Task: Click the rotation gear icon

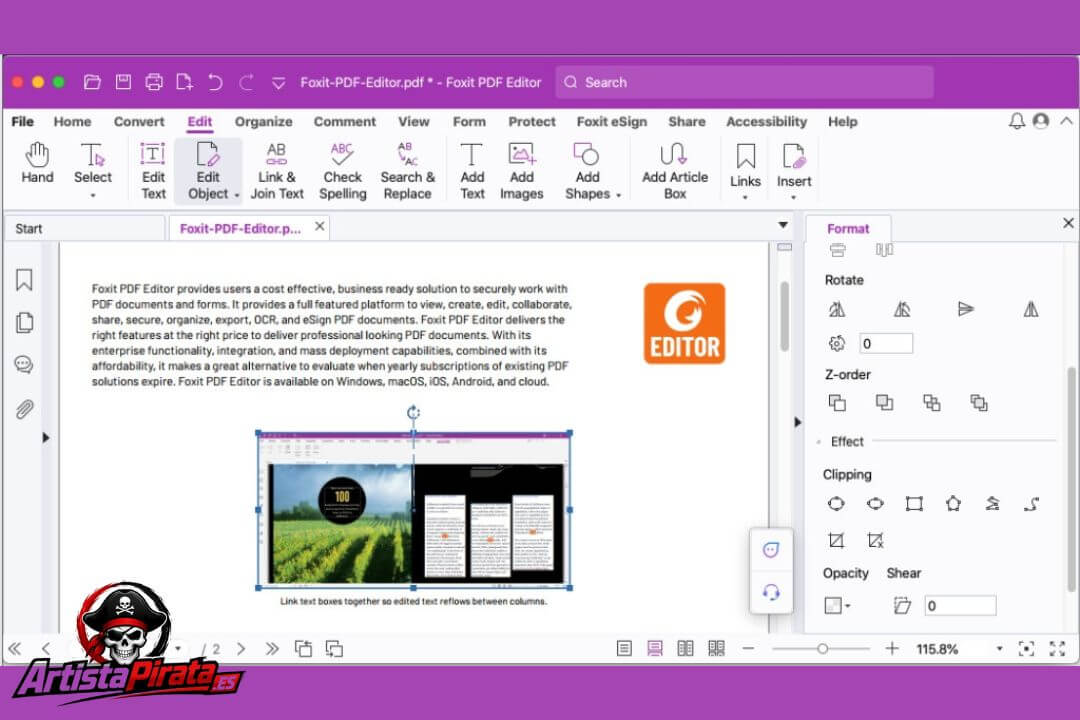Action: click(837, 343)
